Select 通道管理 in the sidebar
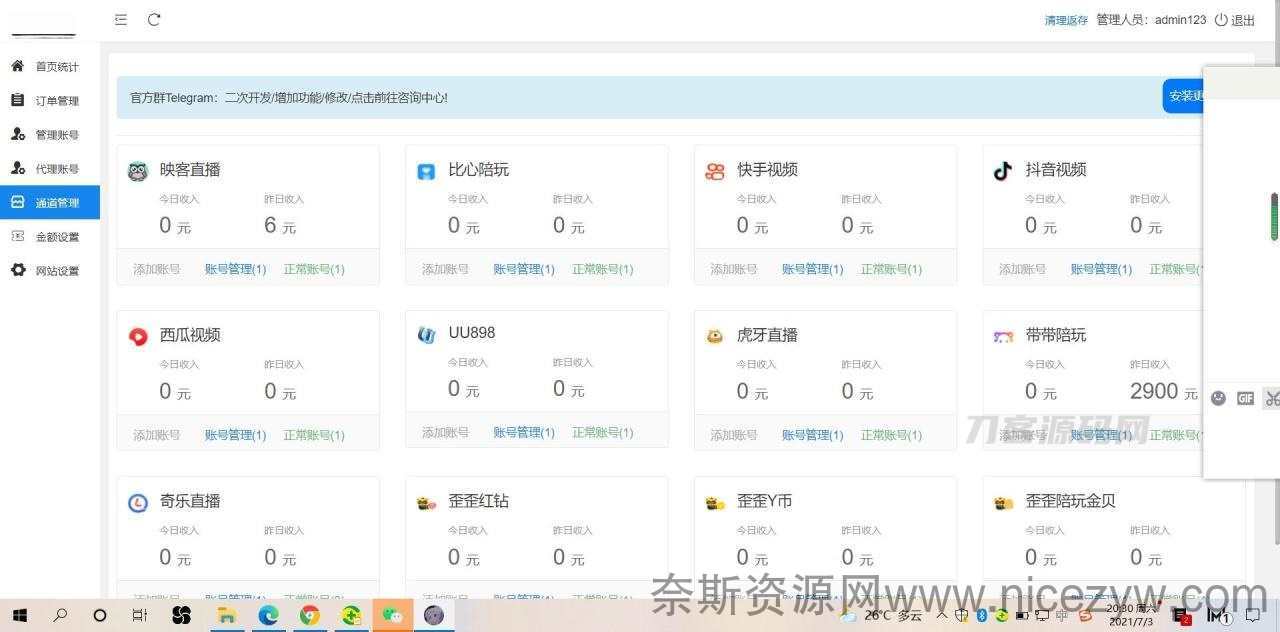The height and width of the screenshot is (632, 1280). click(50, 203)
